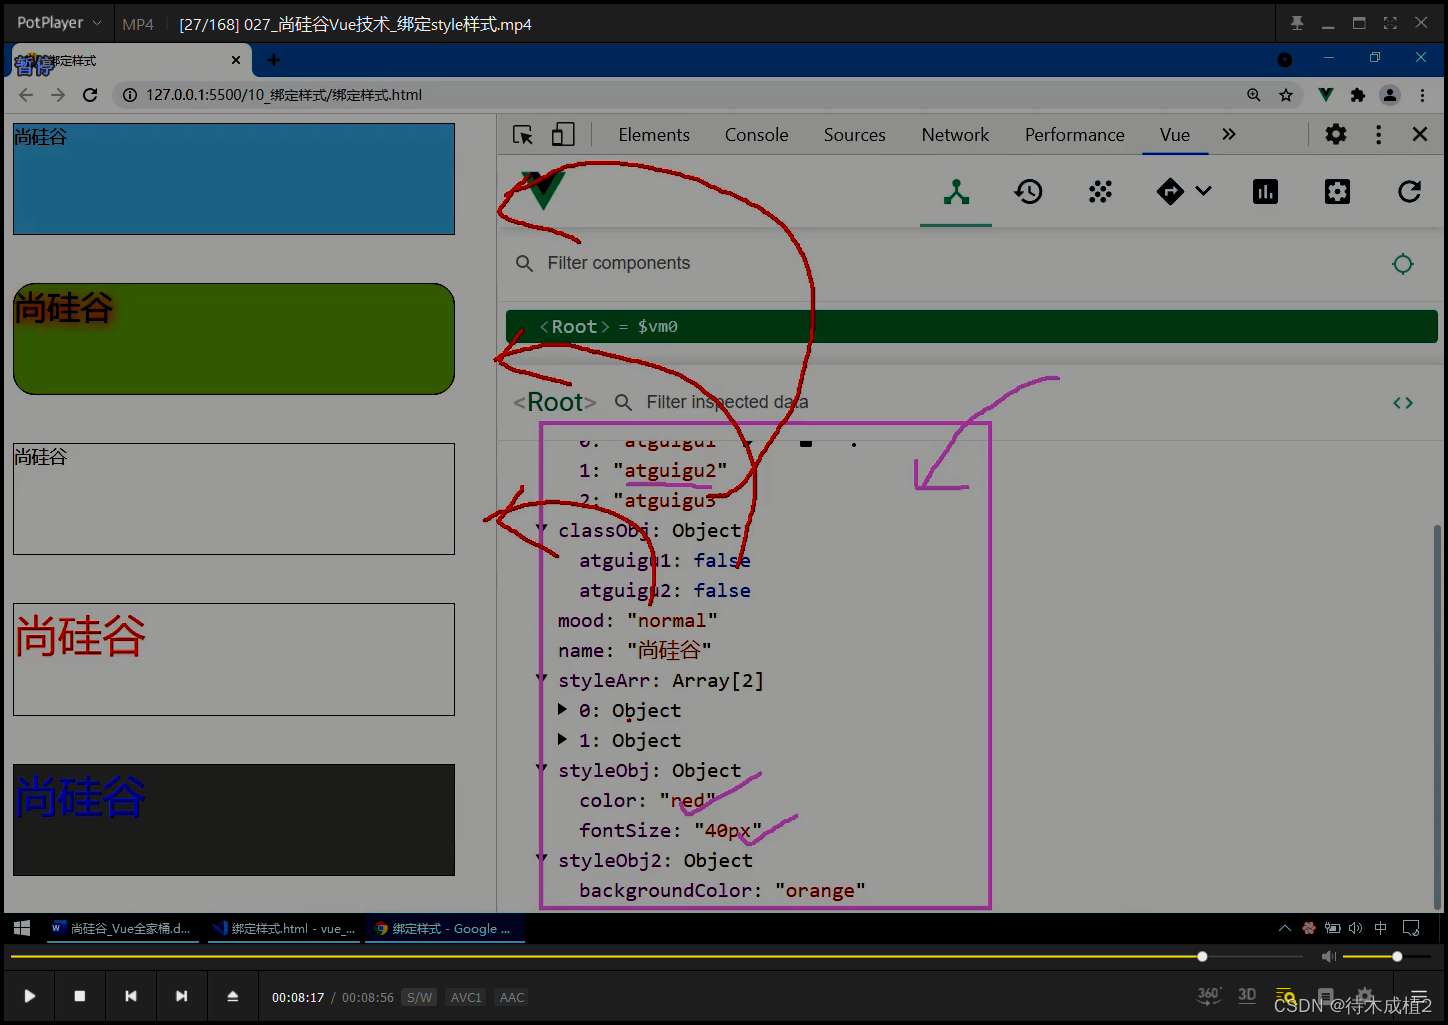Close the DevTools panel
1448x1025 pixels.
coord(1419,134)
